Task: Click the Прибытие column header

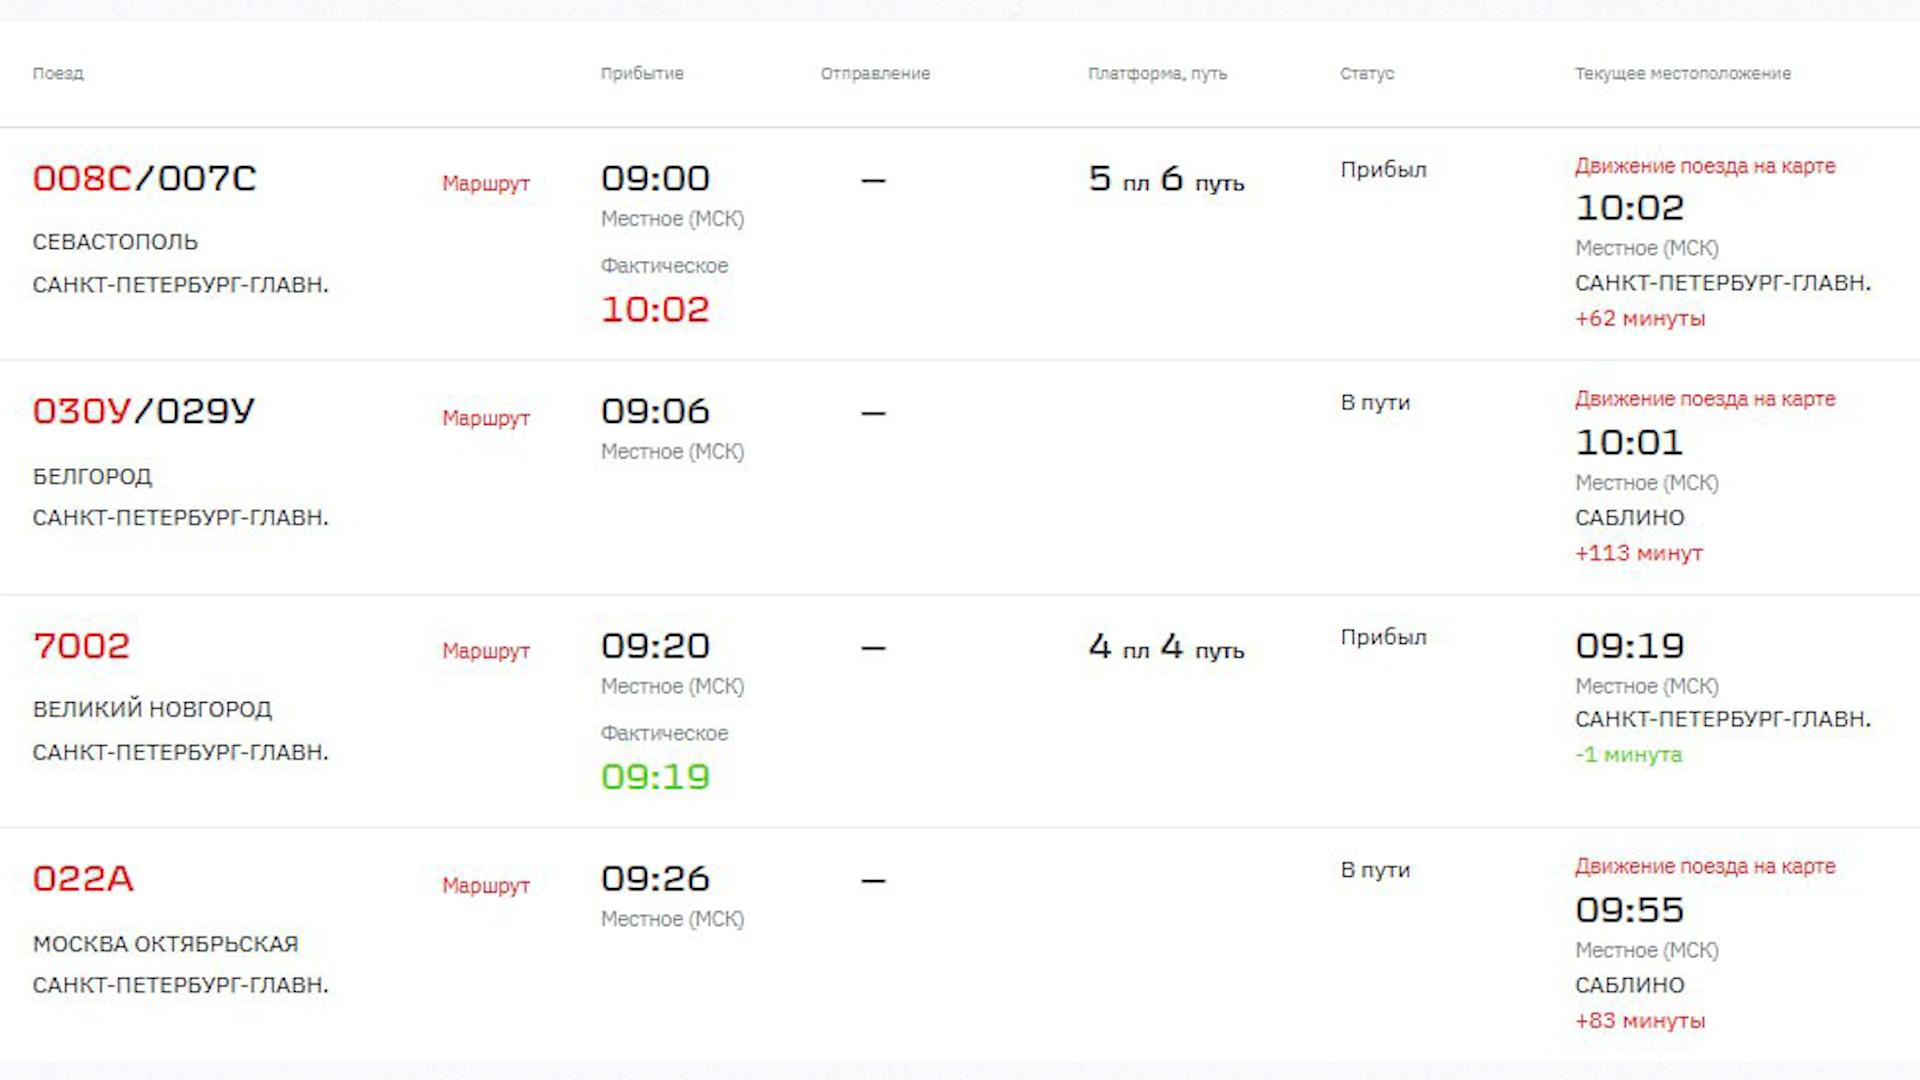Action: [x=642, y=74]
